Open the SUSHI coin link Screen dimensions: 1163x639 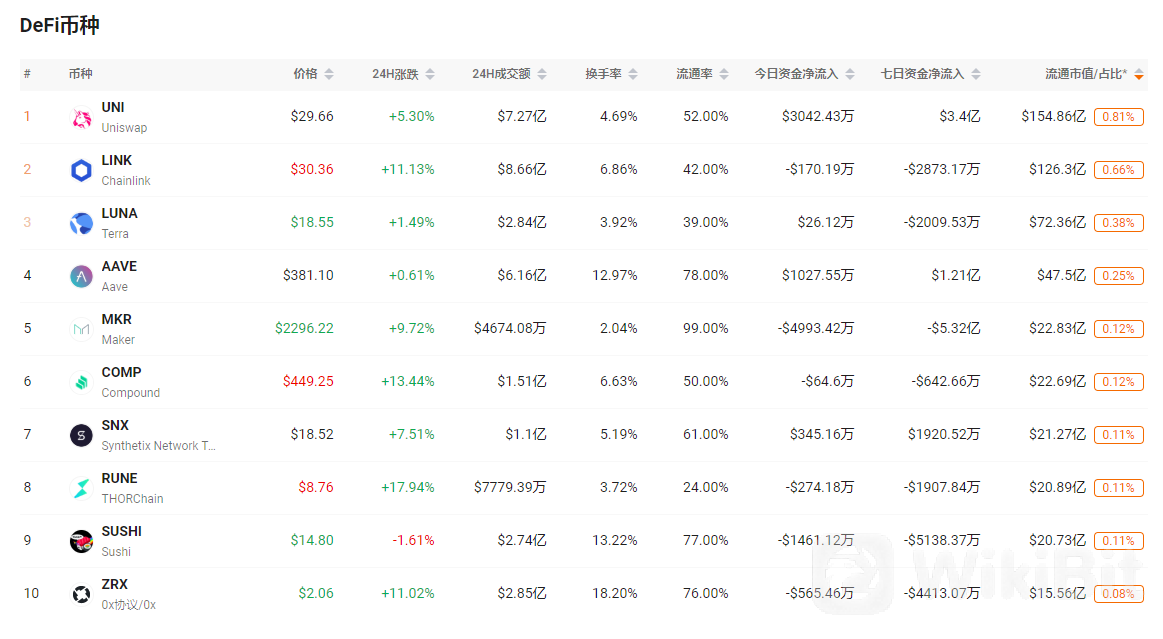122,532
